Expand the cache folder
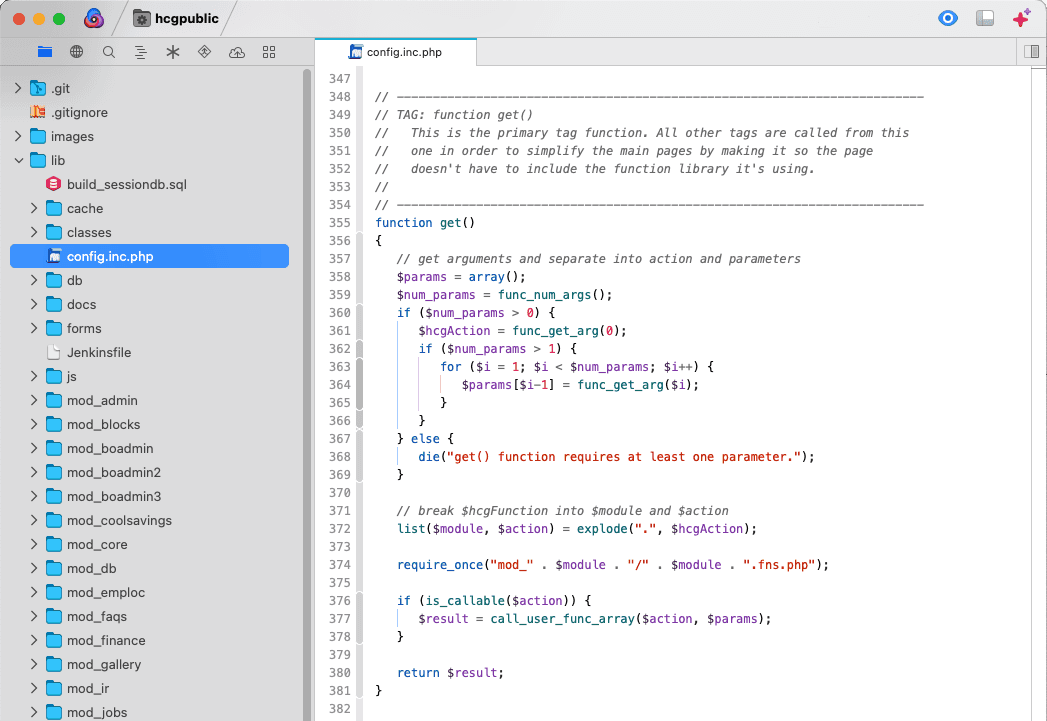This screenshot has height=721, width=1047. click(x=34, y=208)
